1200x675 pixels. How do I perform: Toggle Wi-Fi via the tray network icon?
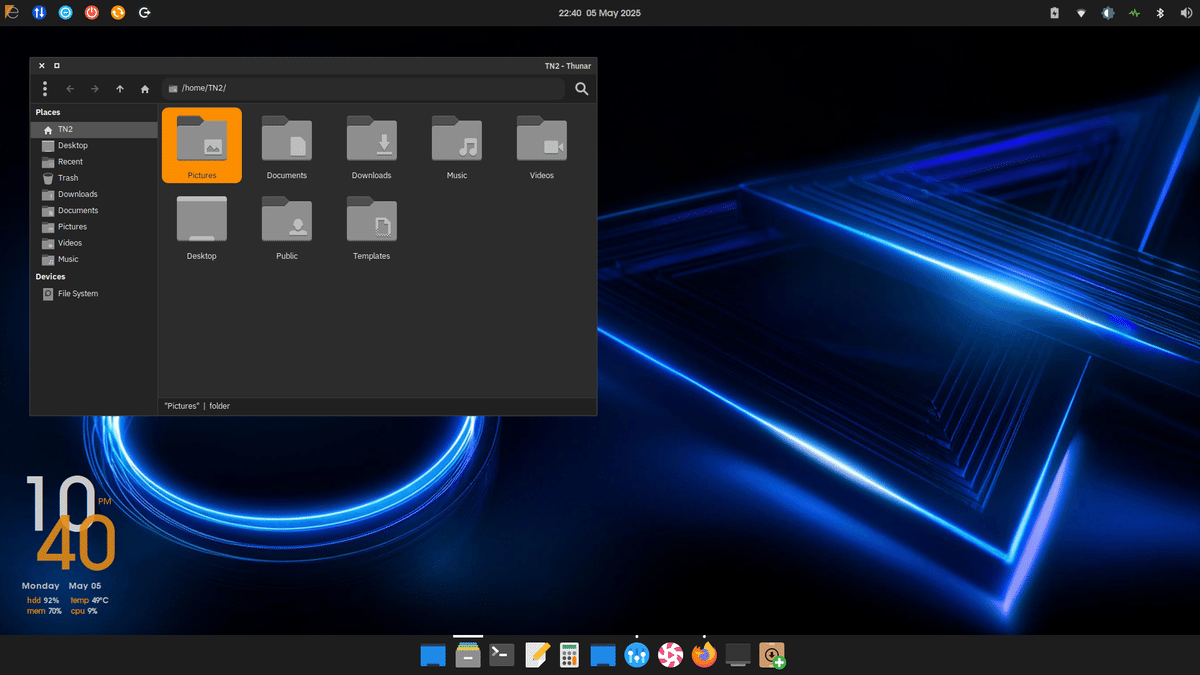tap(1081, 13)
